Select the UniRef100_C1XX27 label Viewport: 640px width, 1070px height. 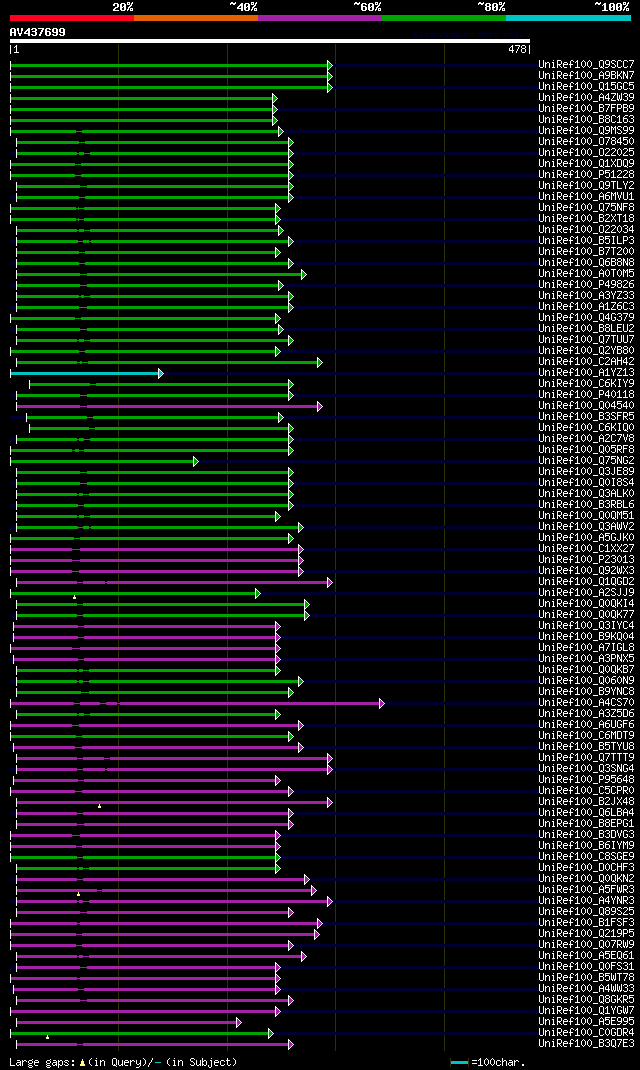coord(586,549)
